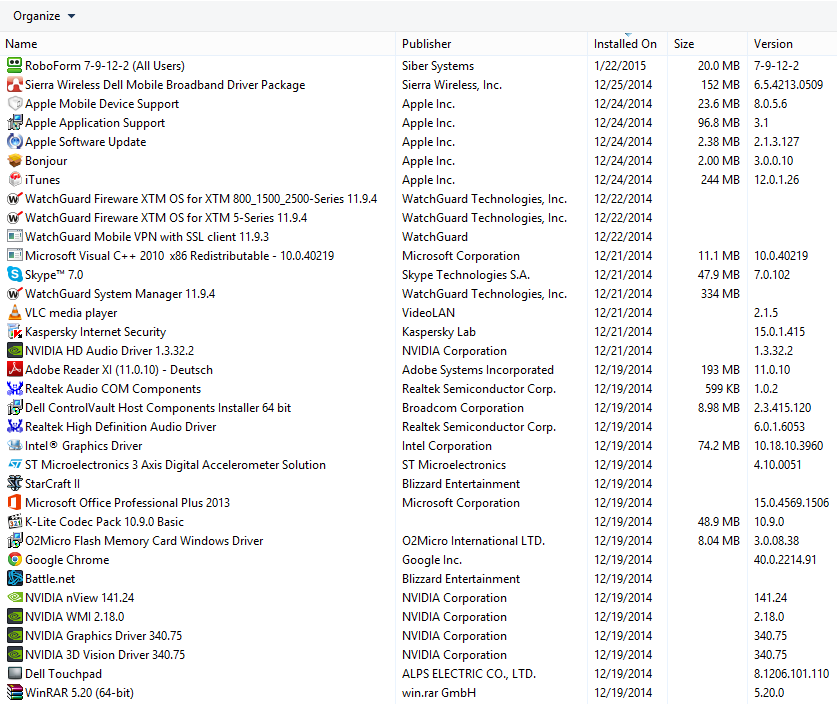Click the WatchGuard Mobile VPN icon
The height and width of the screenshot is (704, 837).
click(x=14, y=236)
